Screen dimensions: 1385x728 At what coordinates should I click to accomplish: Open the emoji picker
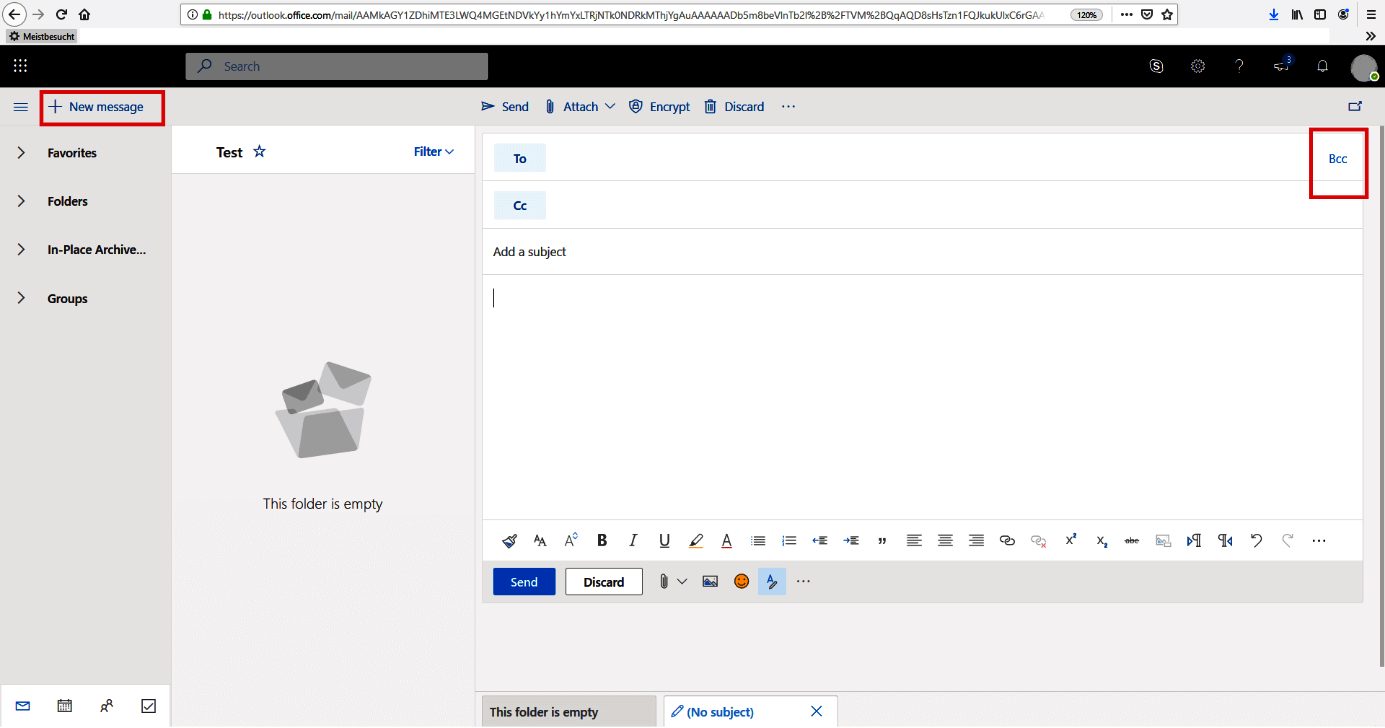click(x=741, y=581)
